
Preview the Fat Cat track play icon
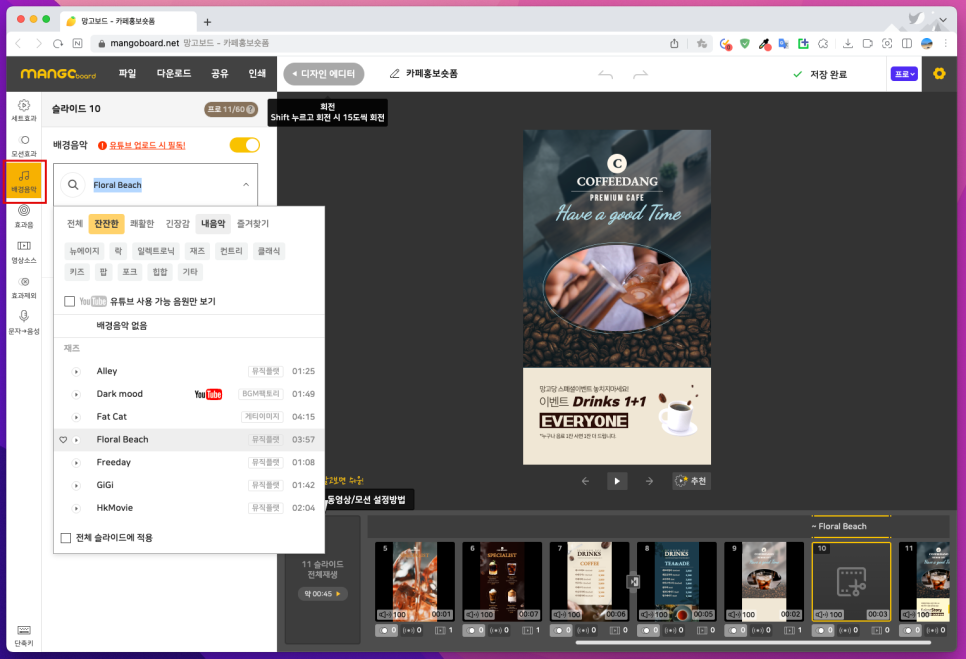pos(76,417)
